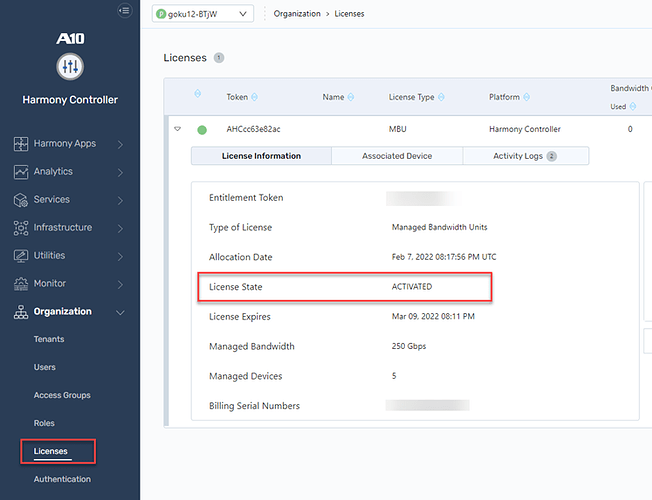
Task: Go to Tenants page
Action: tap(49, 339)
